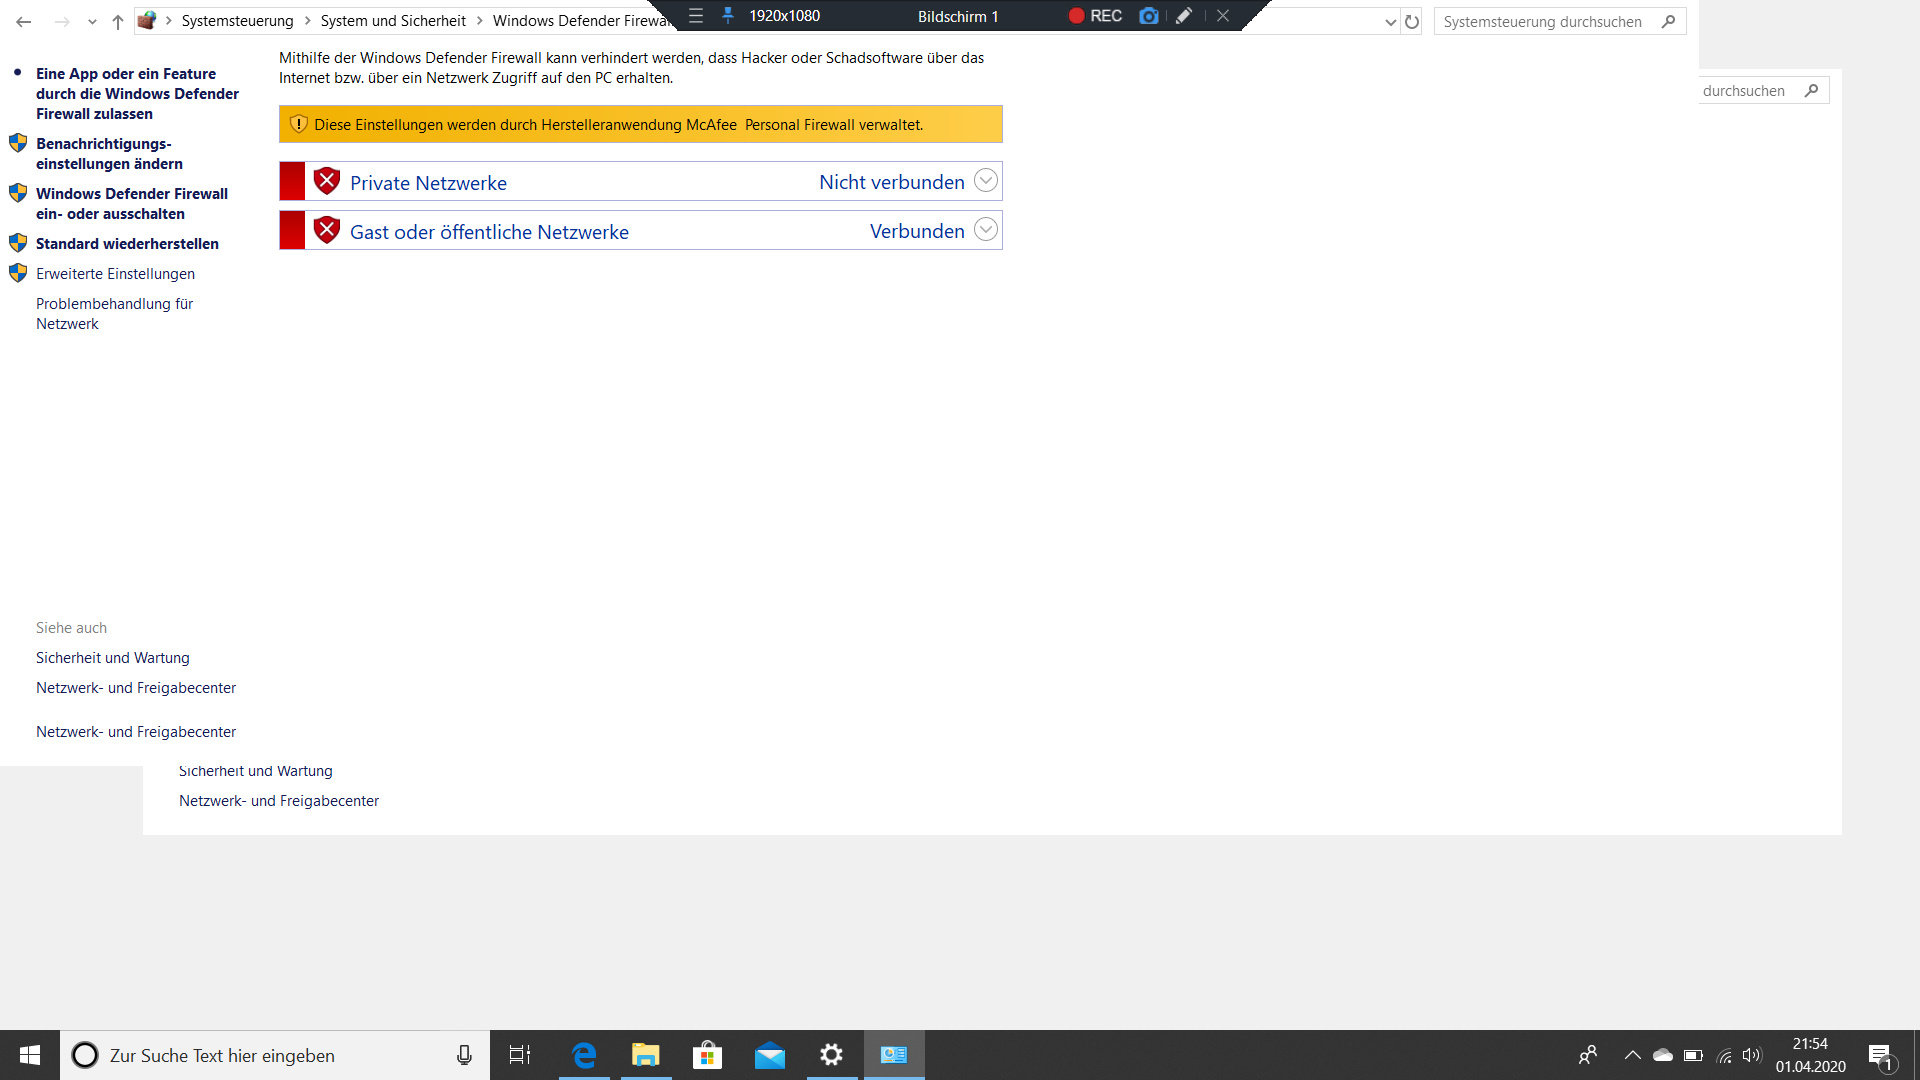Click shield icon beside Firewall ein- oder ausschalten
The width and height of the screenshot is (1920, 1080).
point(18,193)
